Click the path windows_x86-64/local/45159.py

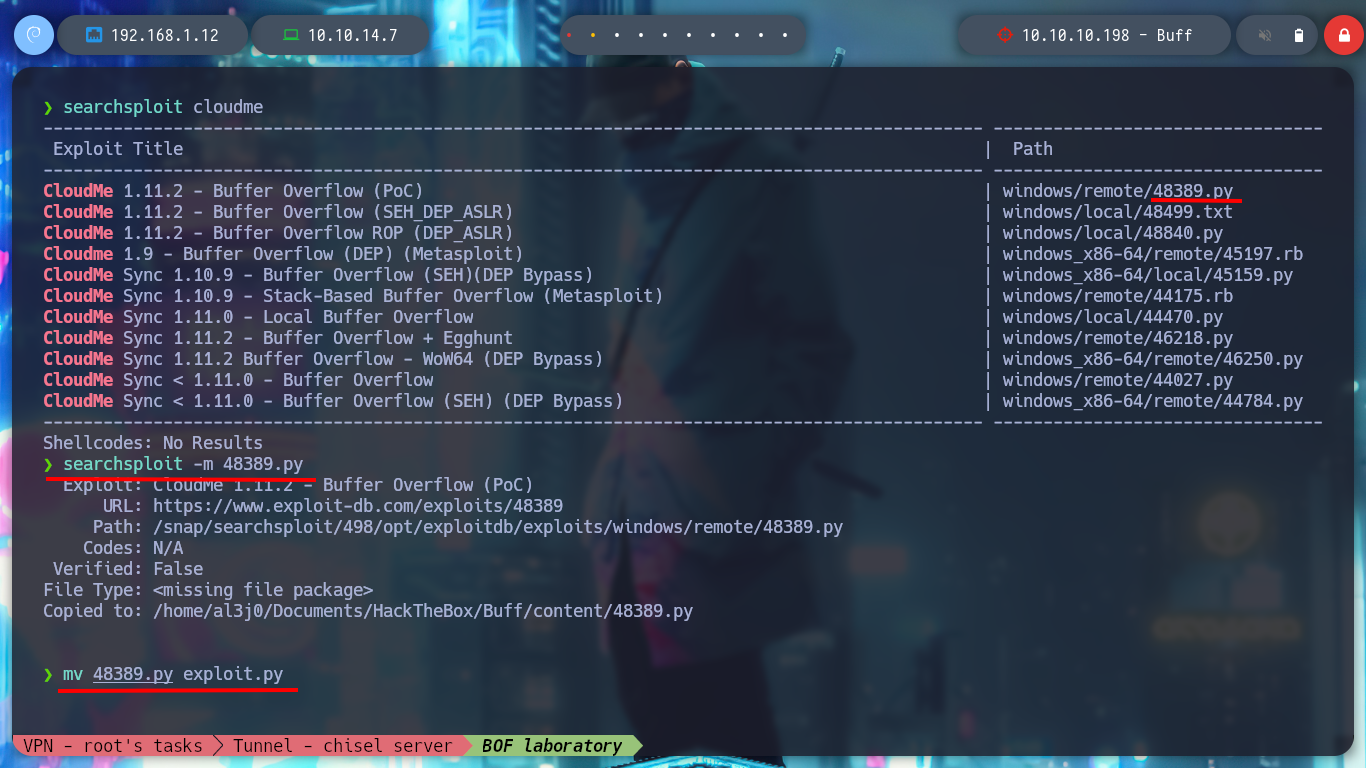(1148, 275)
